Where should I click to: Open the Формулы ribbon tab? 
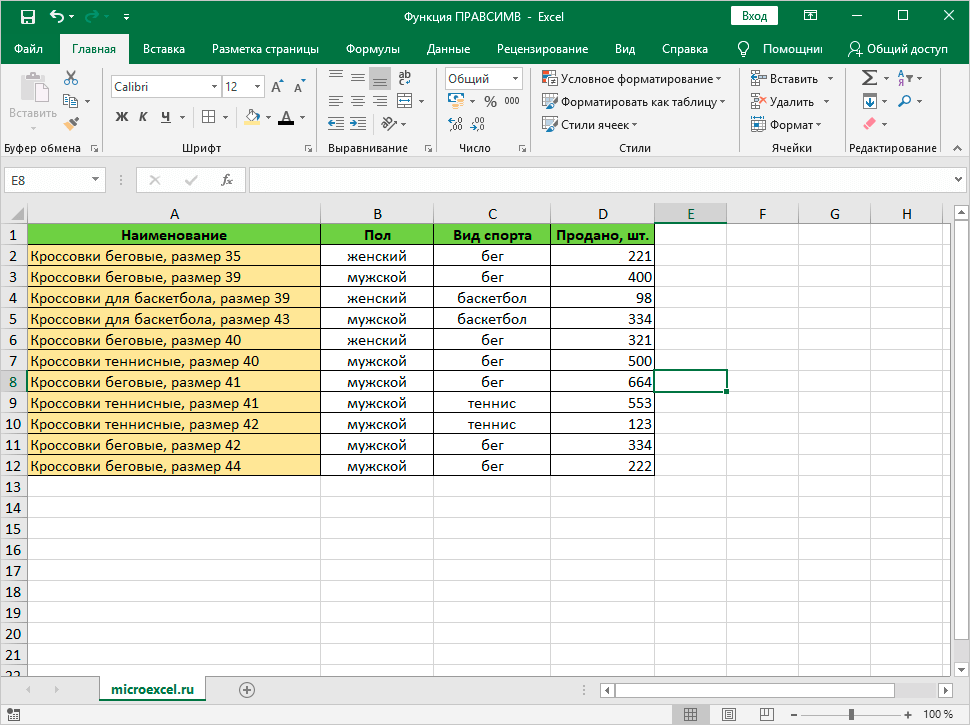tap(372, 49)
